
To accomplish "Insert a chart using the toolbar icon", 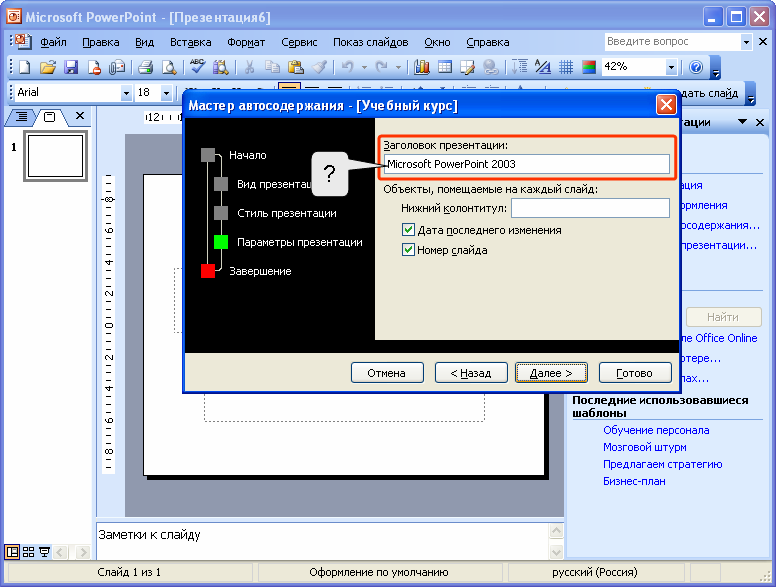I will 422,67.
